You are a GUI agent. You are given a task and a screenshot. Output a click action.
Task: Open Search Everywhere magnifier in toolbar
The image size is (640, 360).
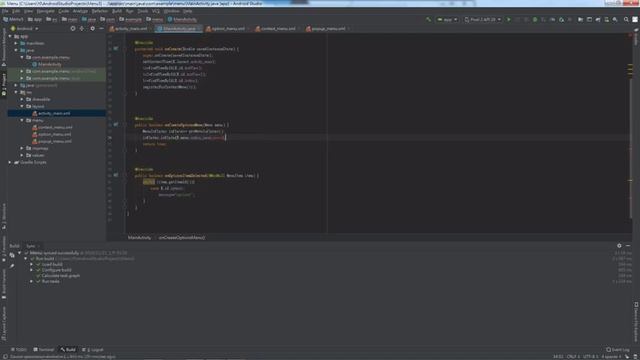click(x=626, y=20)
